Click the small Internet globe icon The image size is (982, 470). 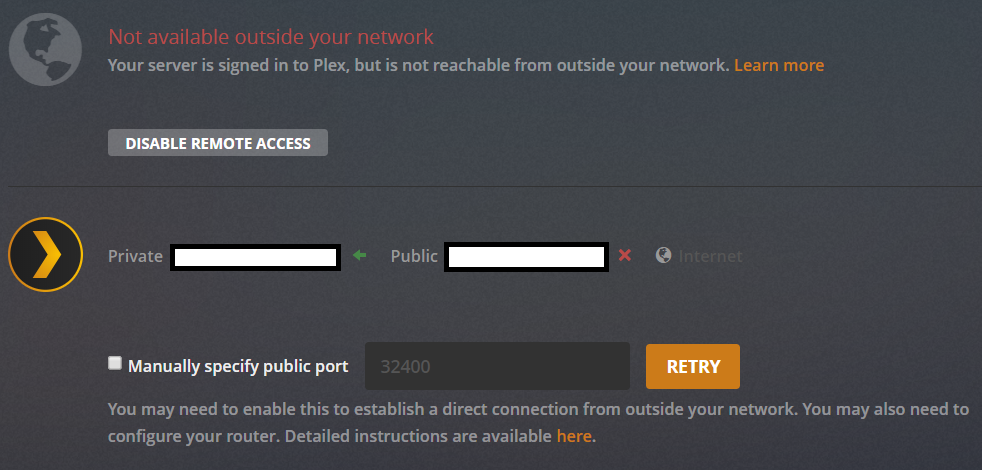[663, 256]
